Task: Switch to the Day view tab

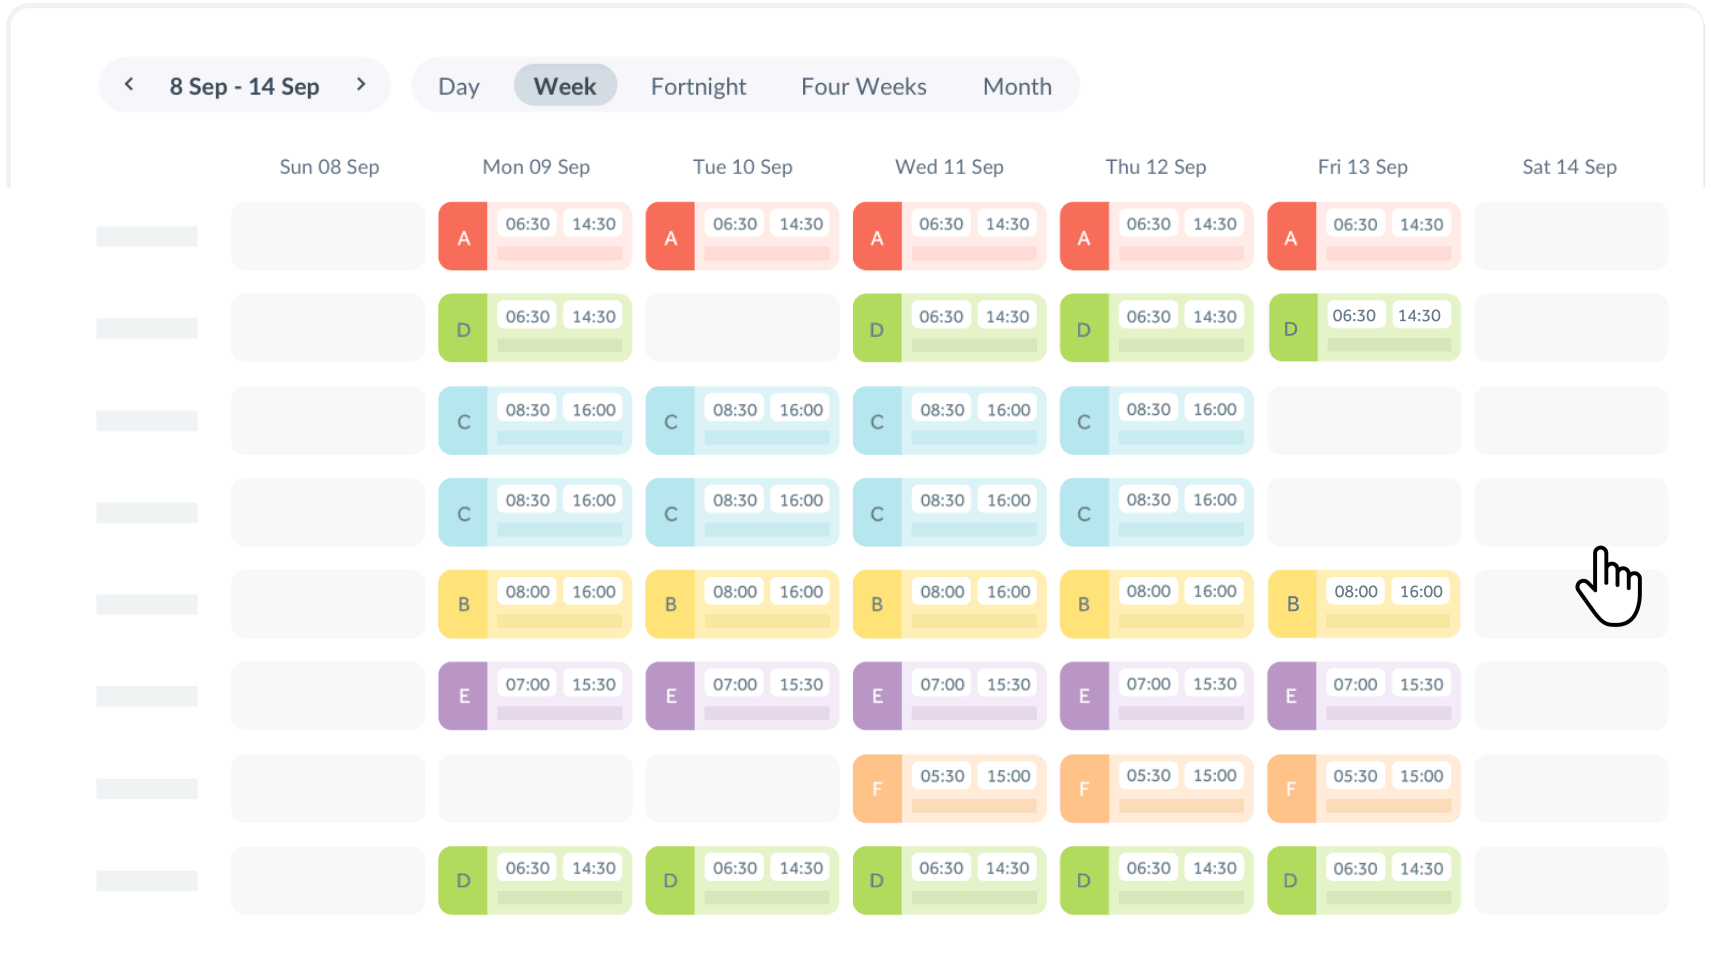Action: pos(458,86)
